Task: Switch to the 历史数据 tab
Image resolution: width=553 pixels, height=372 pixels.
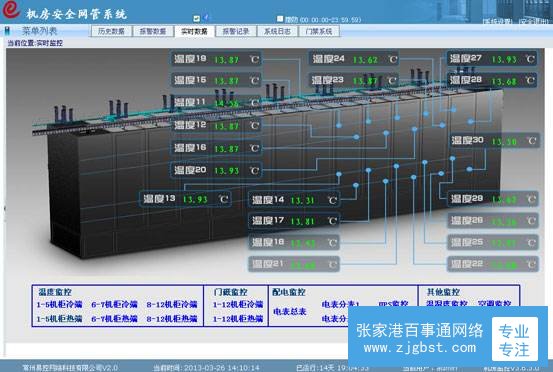Action: (111, 31)
